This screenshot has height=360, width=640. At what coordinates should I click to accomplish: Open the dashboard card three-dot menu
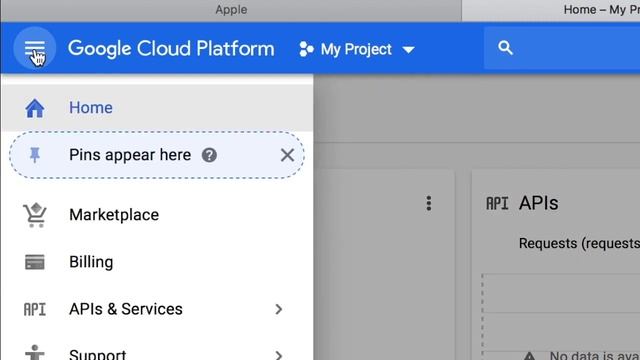[x=429, y=203]
